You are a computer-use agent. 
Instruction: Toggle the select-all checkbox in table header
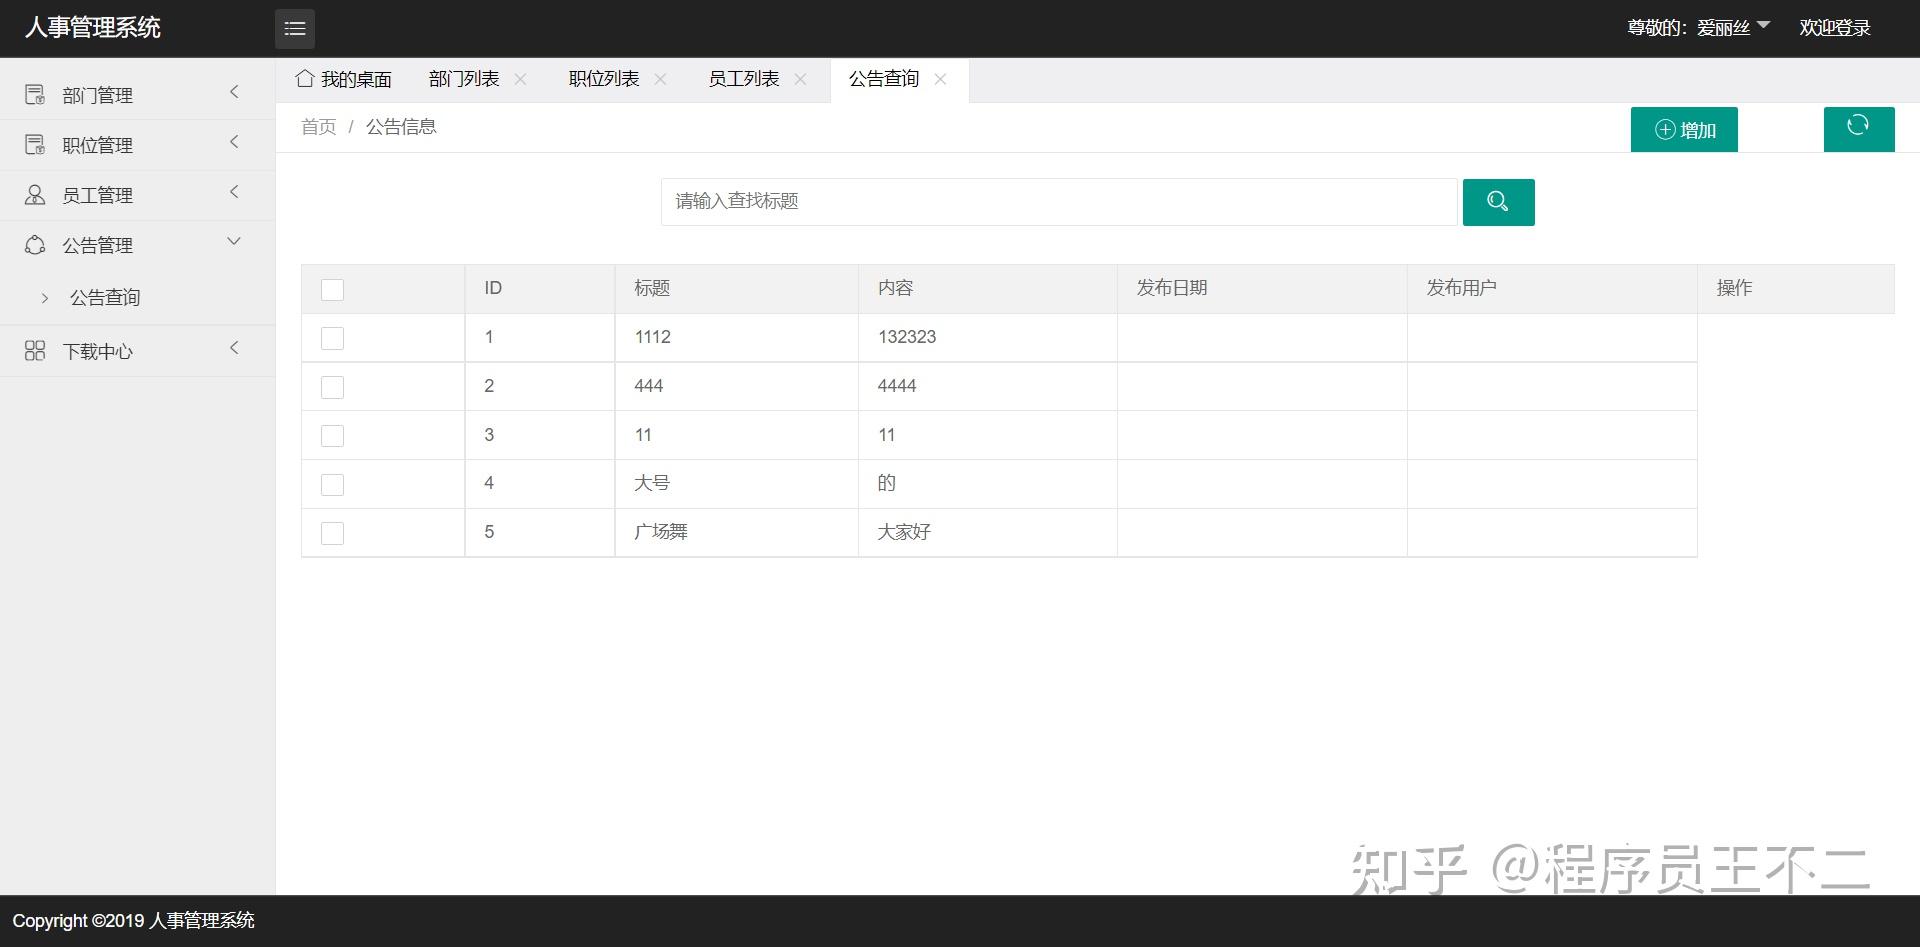(x=332, y=290)
